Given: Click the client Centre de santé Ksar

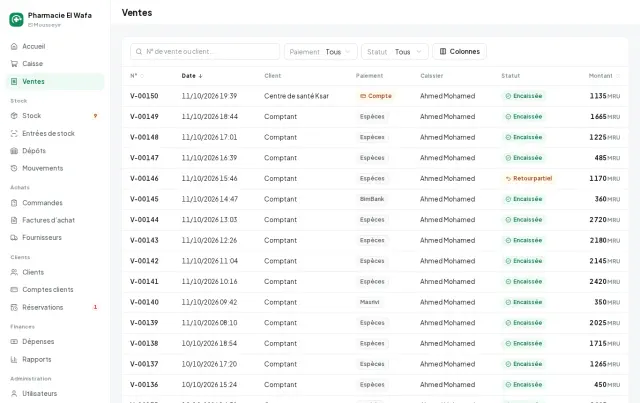Looking at the screenshot, I should [x=296, y=96].
